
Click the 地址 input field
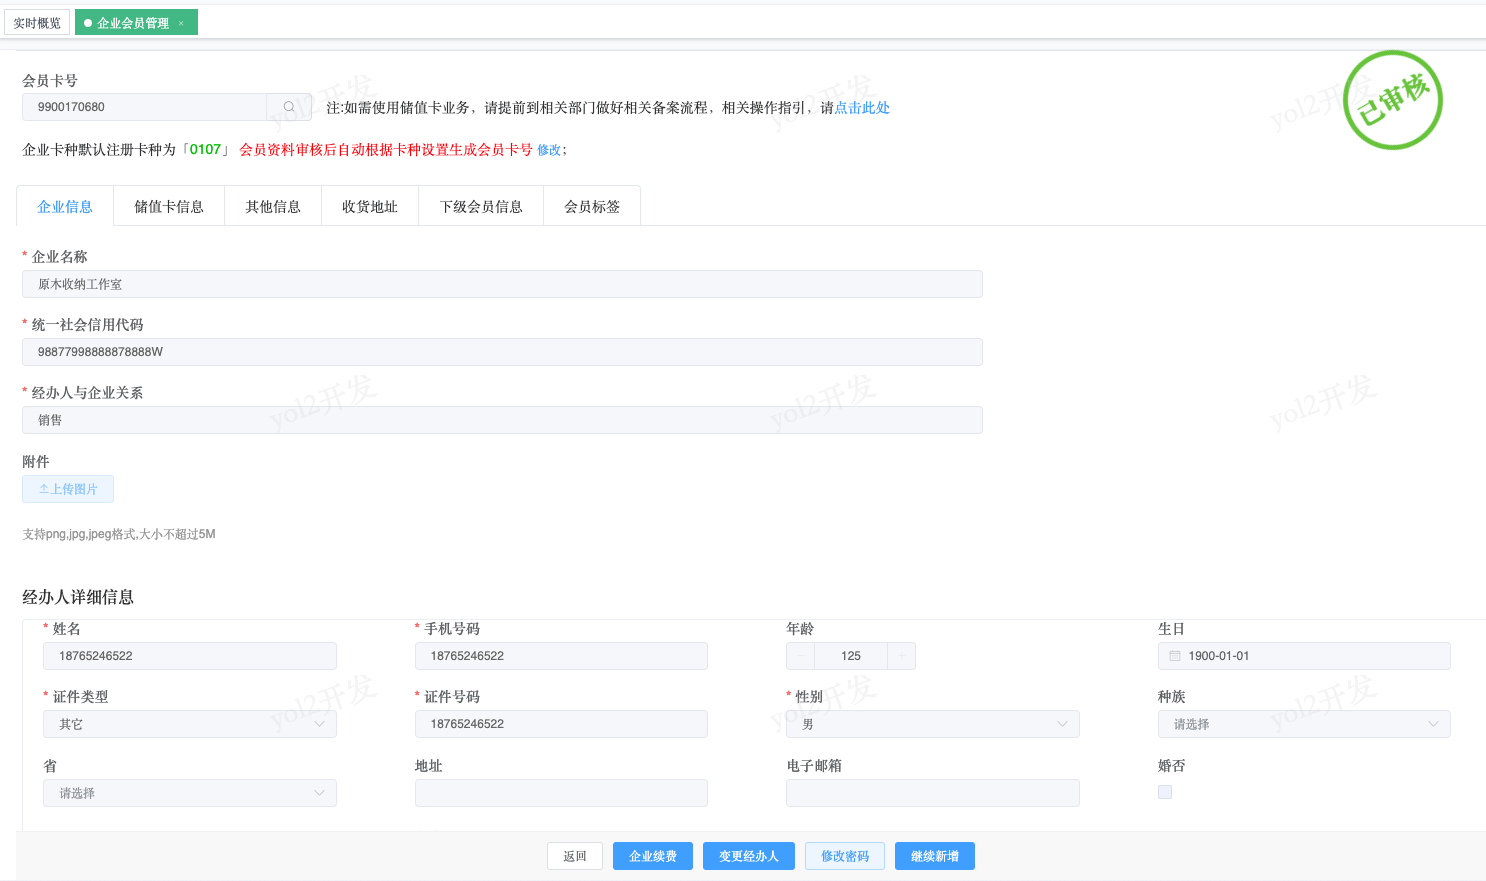561,793
